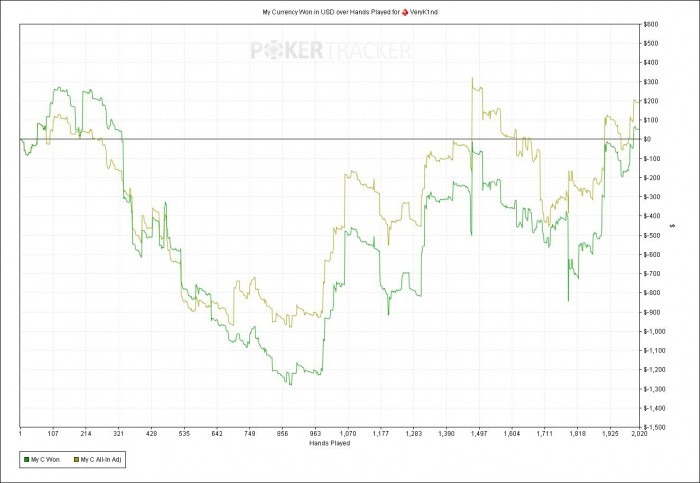Click the $-400 y-axis label
The height and width of the screenshot is (483, 700).
pyautogui.click(x=651, y=217)
